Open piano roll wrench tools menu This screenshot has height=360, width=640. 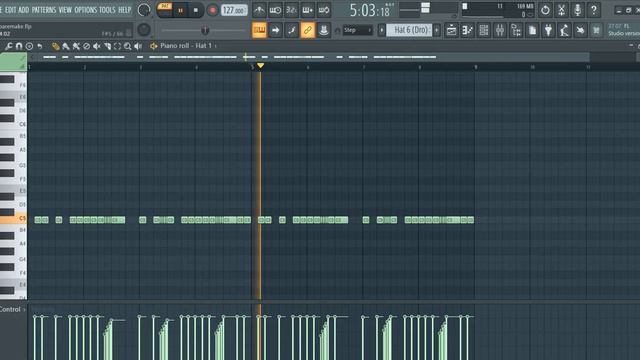pyautogui.click(x=9, y=47)
